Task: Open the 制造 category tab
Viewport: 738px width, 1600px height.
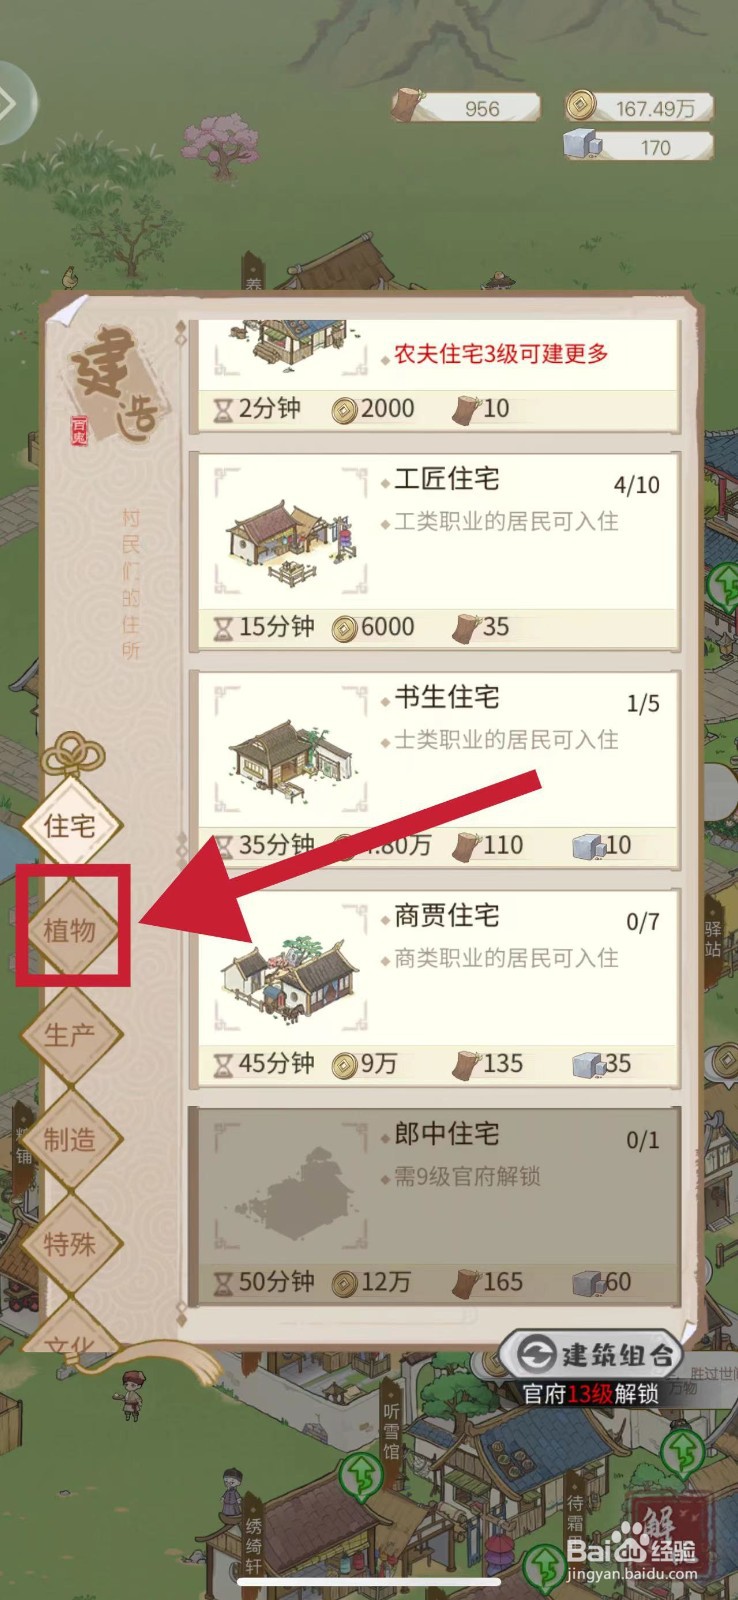Action: coord(70,1139)
